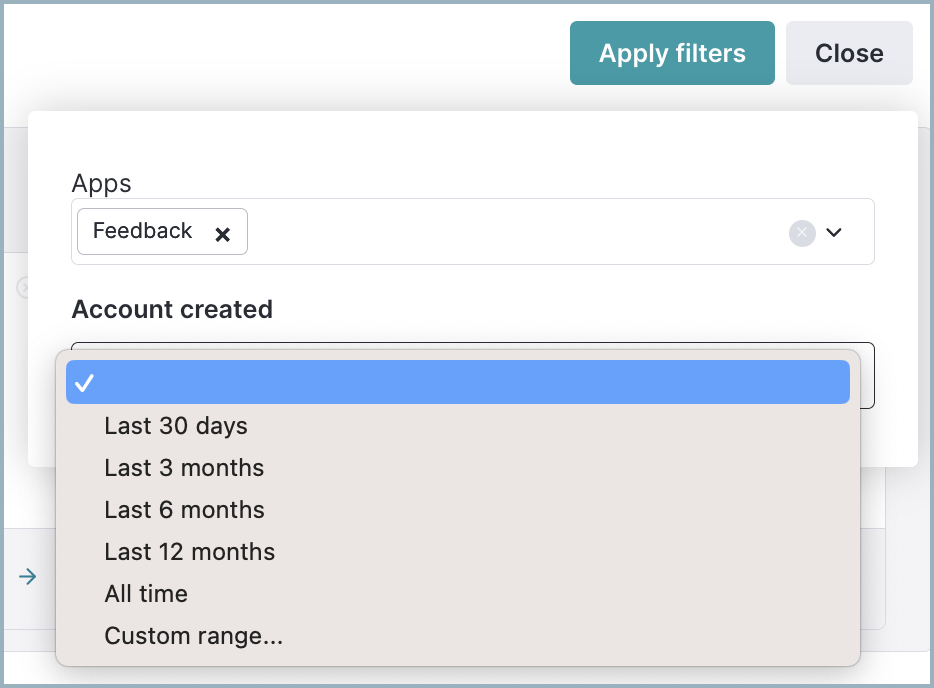Choose Last 30 days option
This screenshot has width=934, height=688.
[457, 426]
